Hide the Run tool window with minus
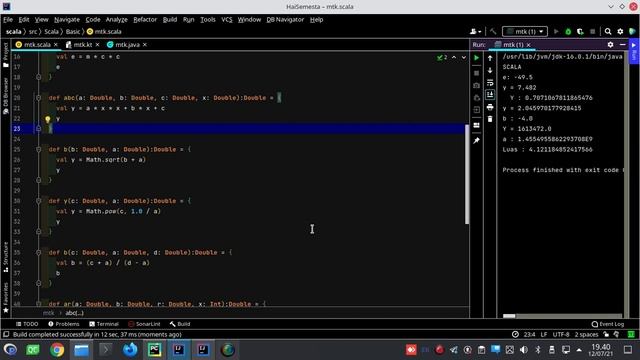The height and width of the screenshot is (360, 640). pyautogui.click(x=622, y=44)
